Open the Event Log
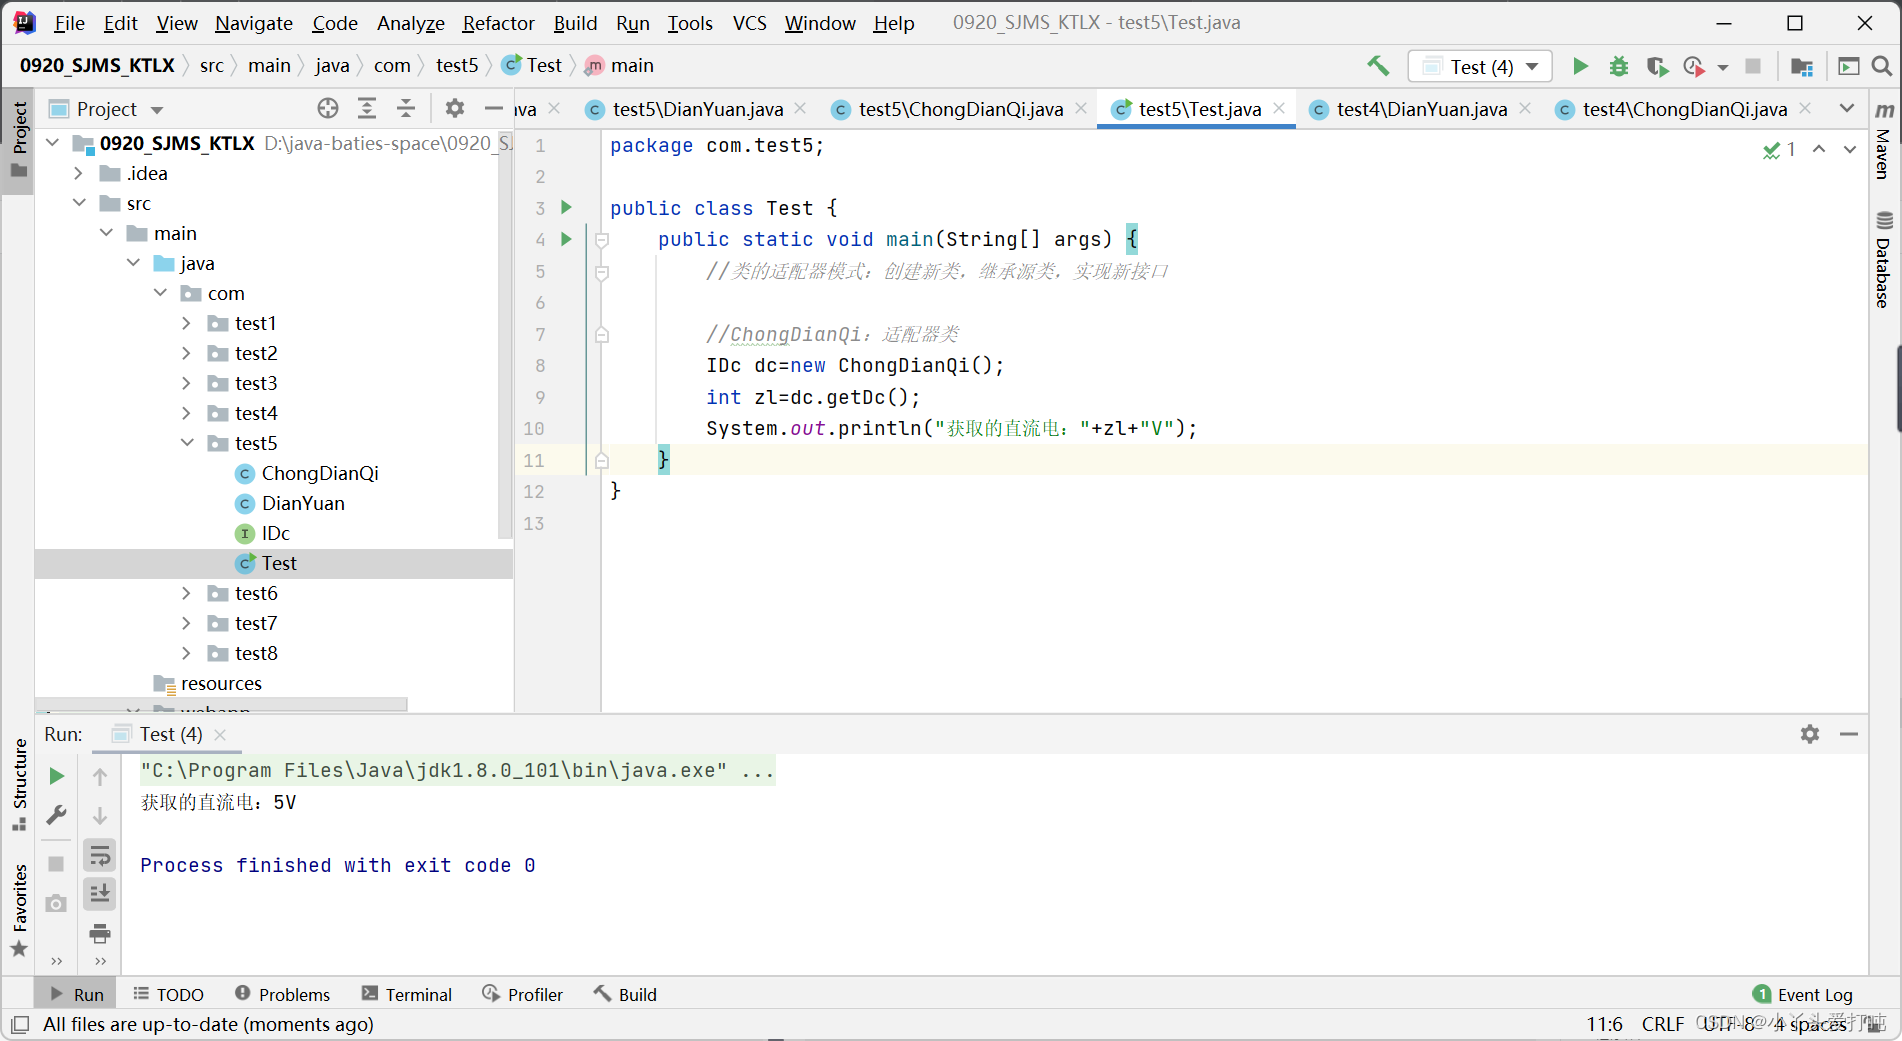Viewport: 1902px width, 1041px height. click(1803, 995)
